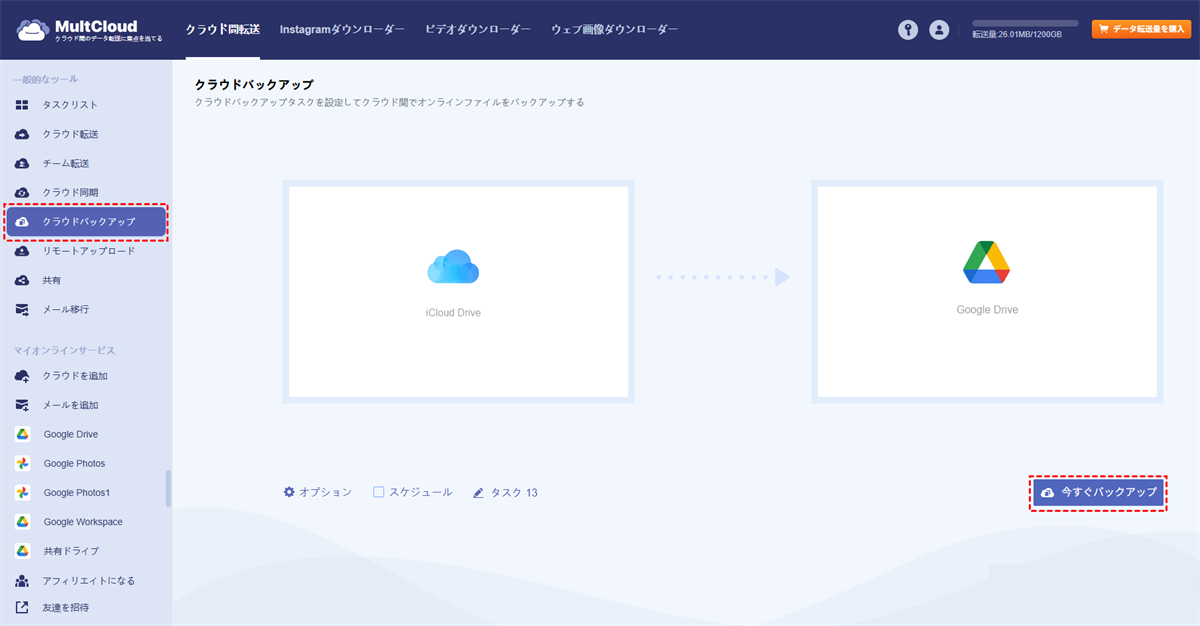Switch to クラウド間転送 tab
The width and height of the screenshot is (1200, 626).
[222, 30]
